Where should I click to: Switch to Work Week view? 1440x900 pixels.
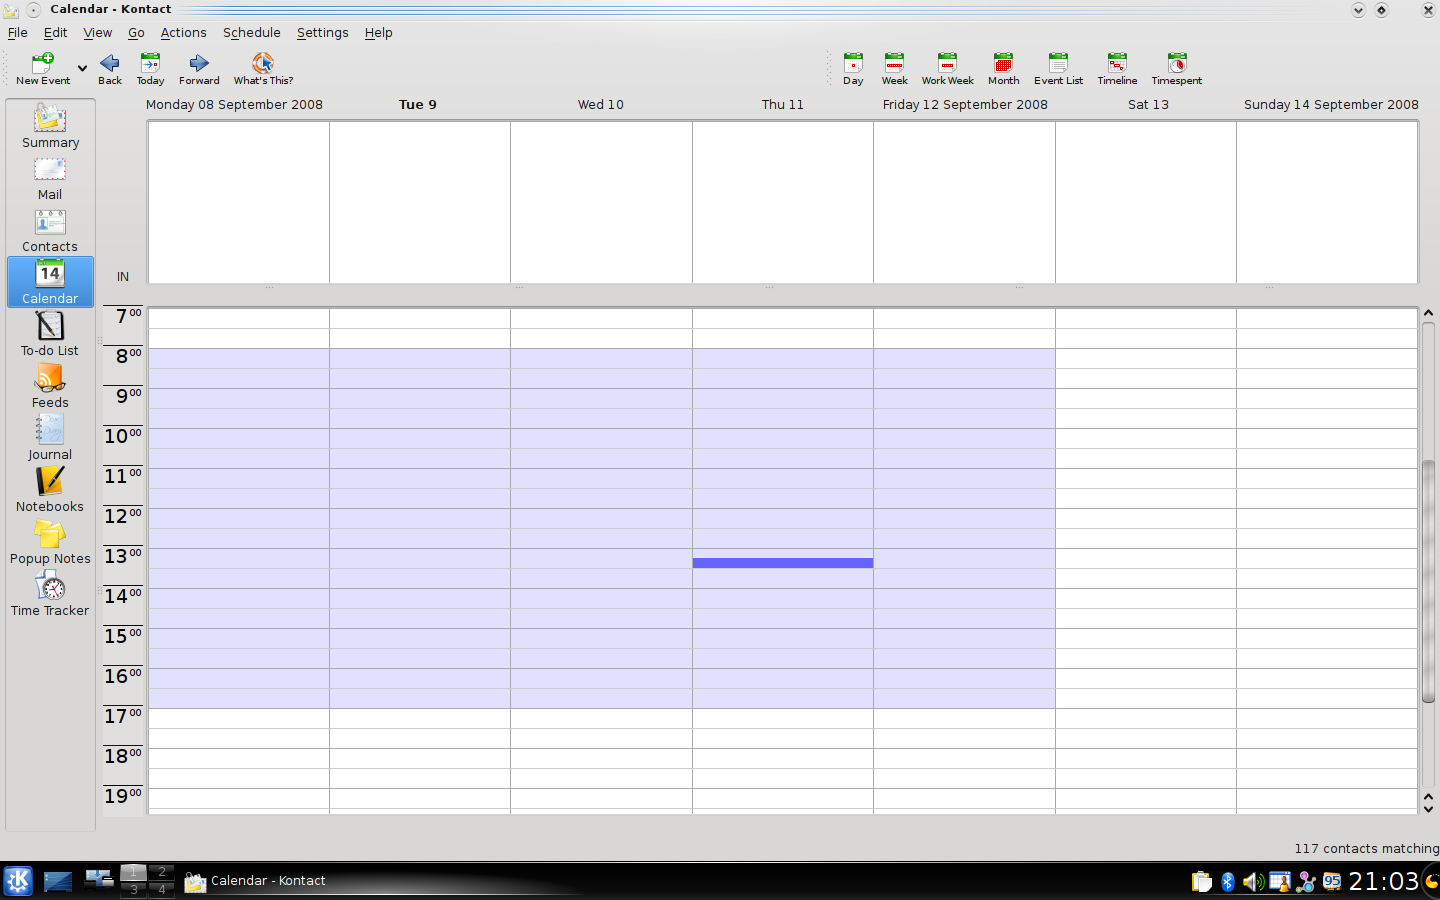947,69
